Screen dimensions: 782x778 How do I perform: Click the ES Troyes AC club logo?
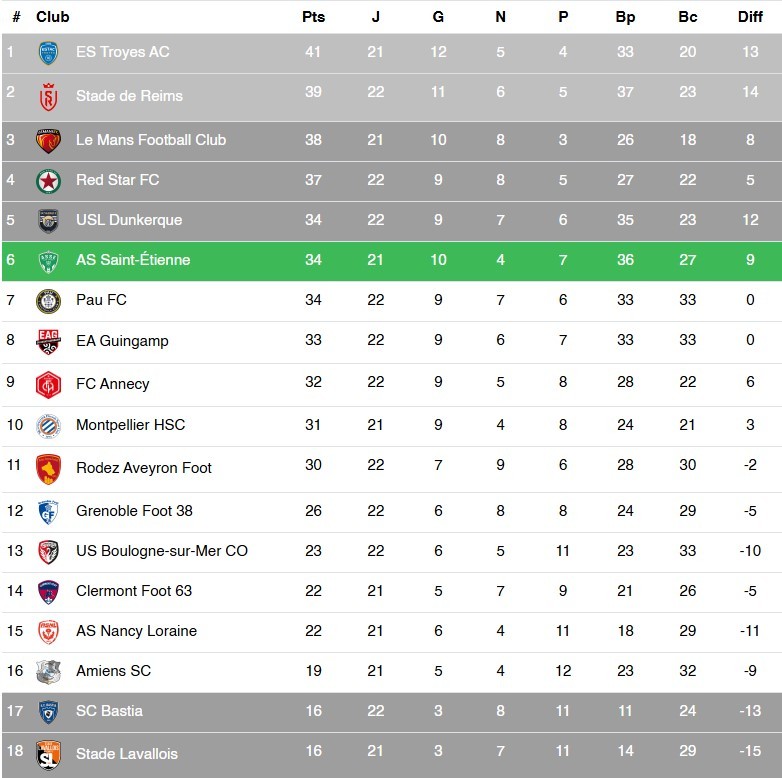[48, 53]
